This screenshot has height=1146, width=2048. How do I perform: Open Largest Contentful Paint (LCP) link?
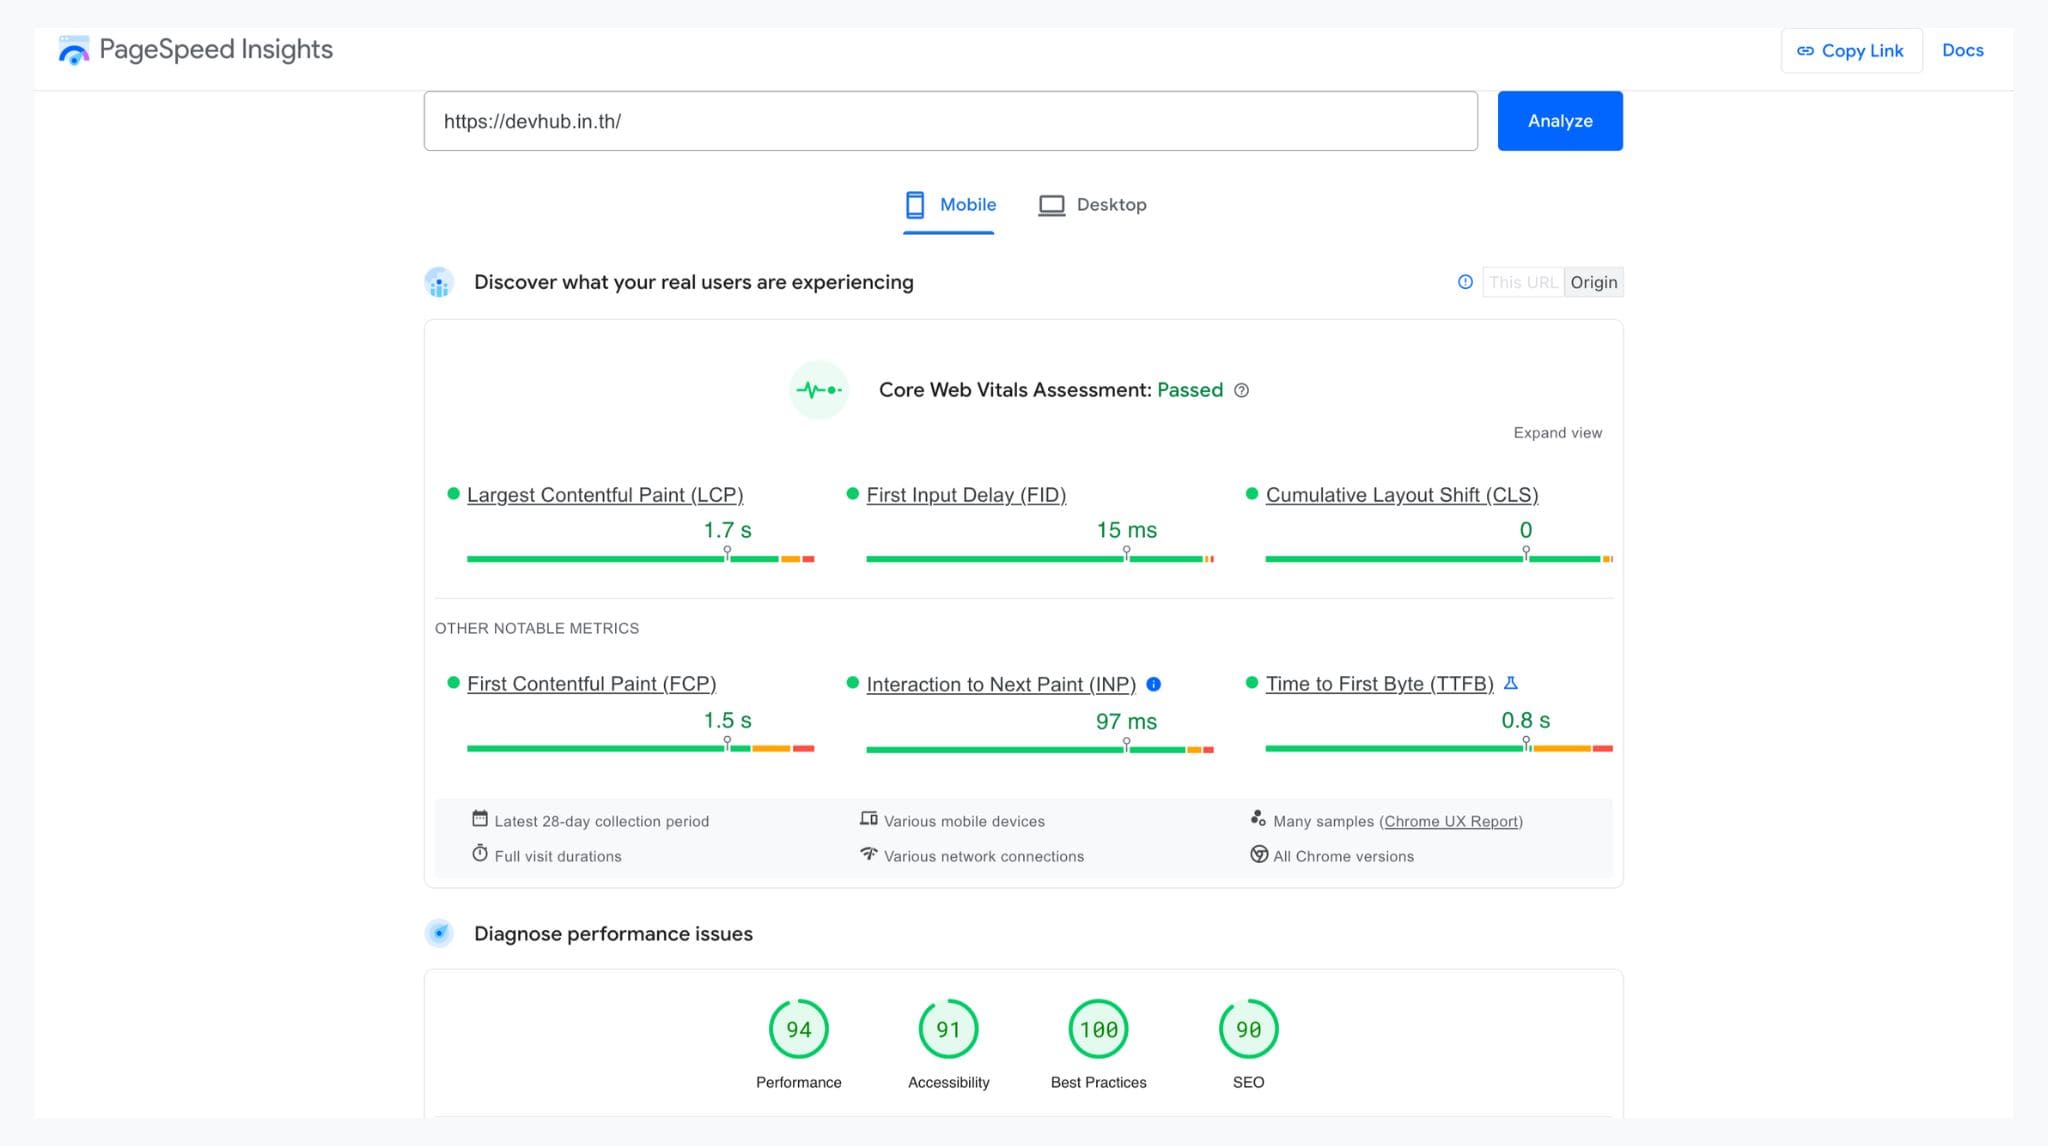[605, 495]
